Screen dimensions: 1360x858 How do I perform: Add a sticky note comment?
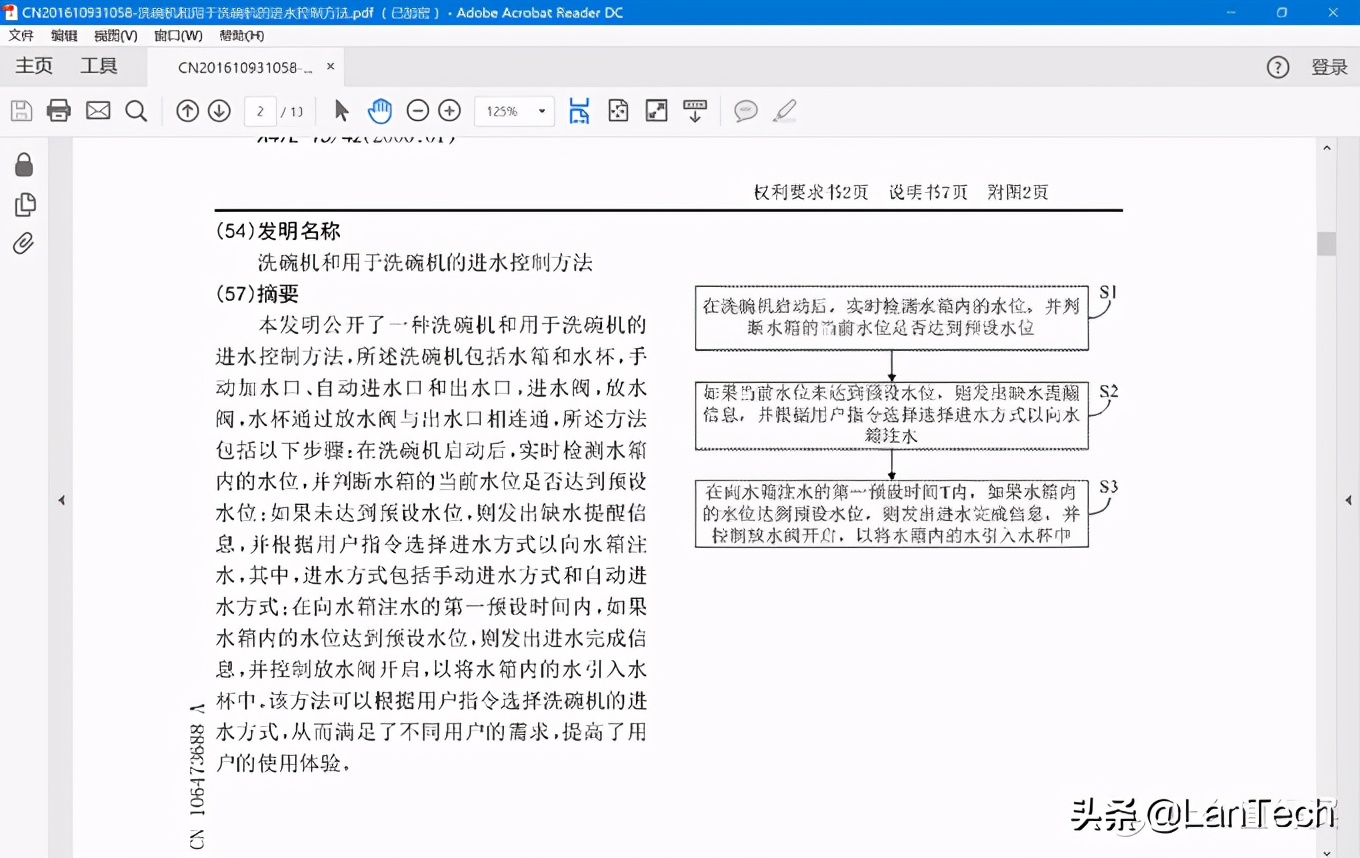(x=745, y=110)
